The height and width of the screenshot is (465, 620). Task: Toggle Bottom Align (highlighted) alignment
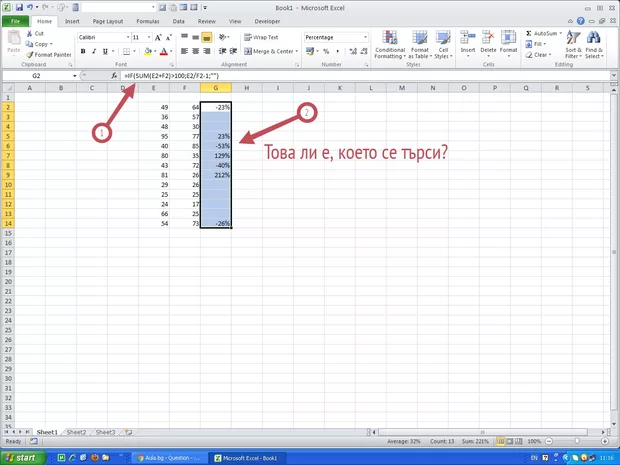pos(206,38)
